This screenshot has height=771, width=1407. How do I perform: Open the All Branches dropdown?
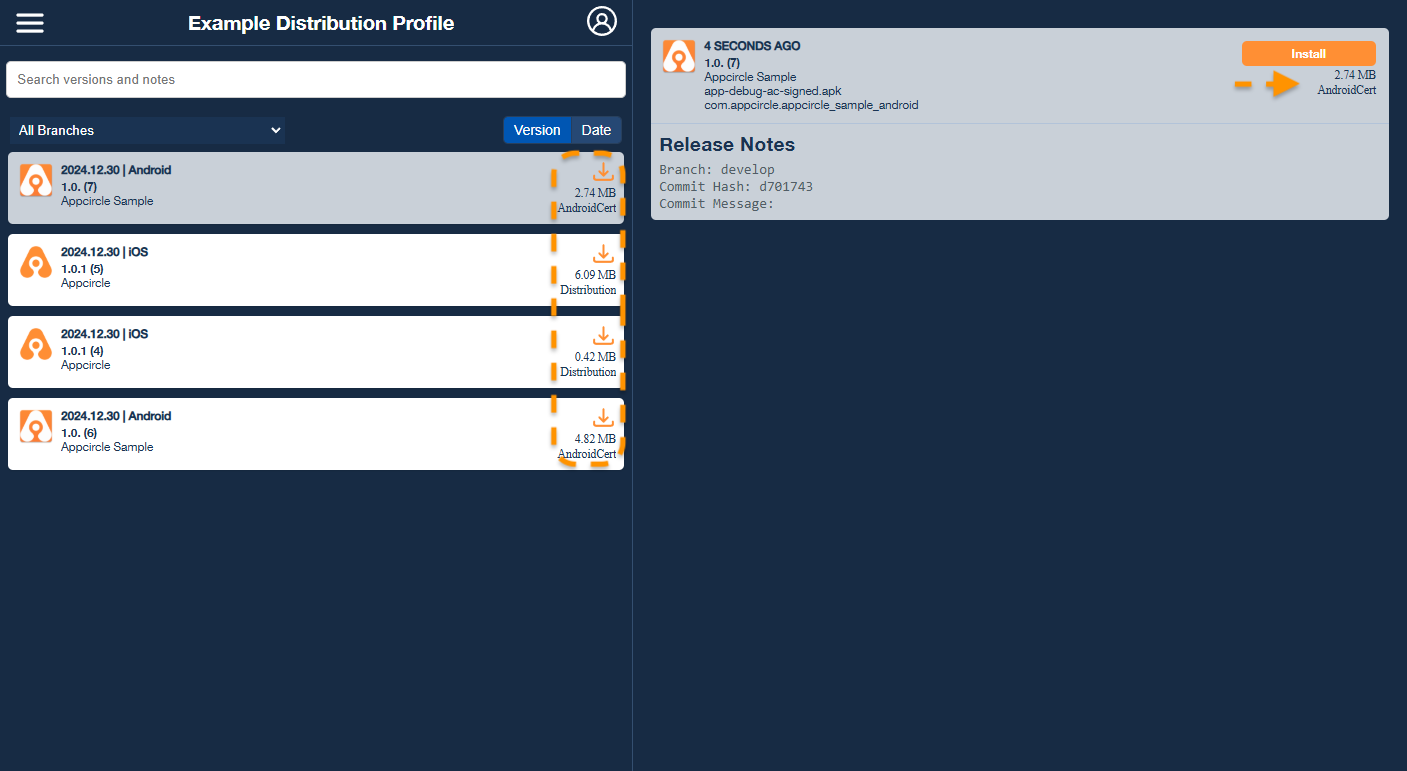(x=148, y=130)
